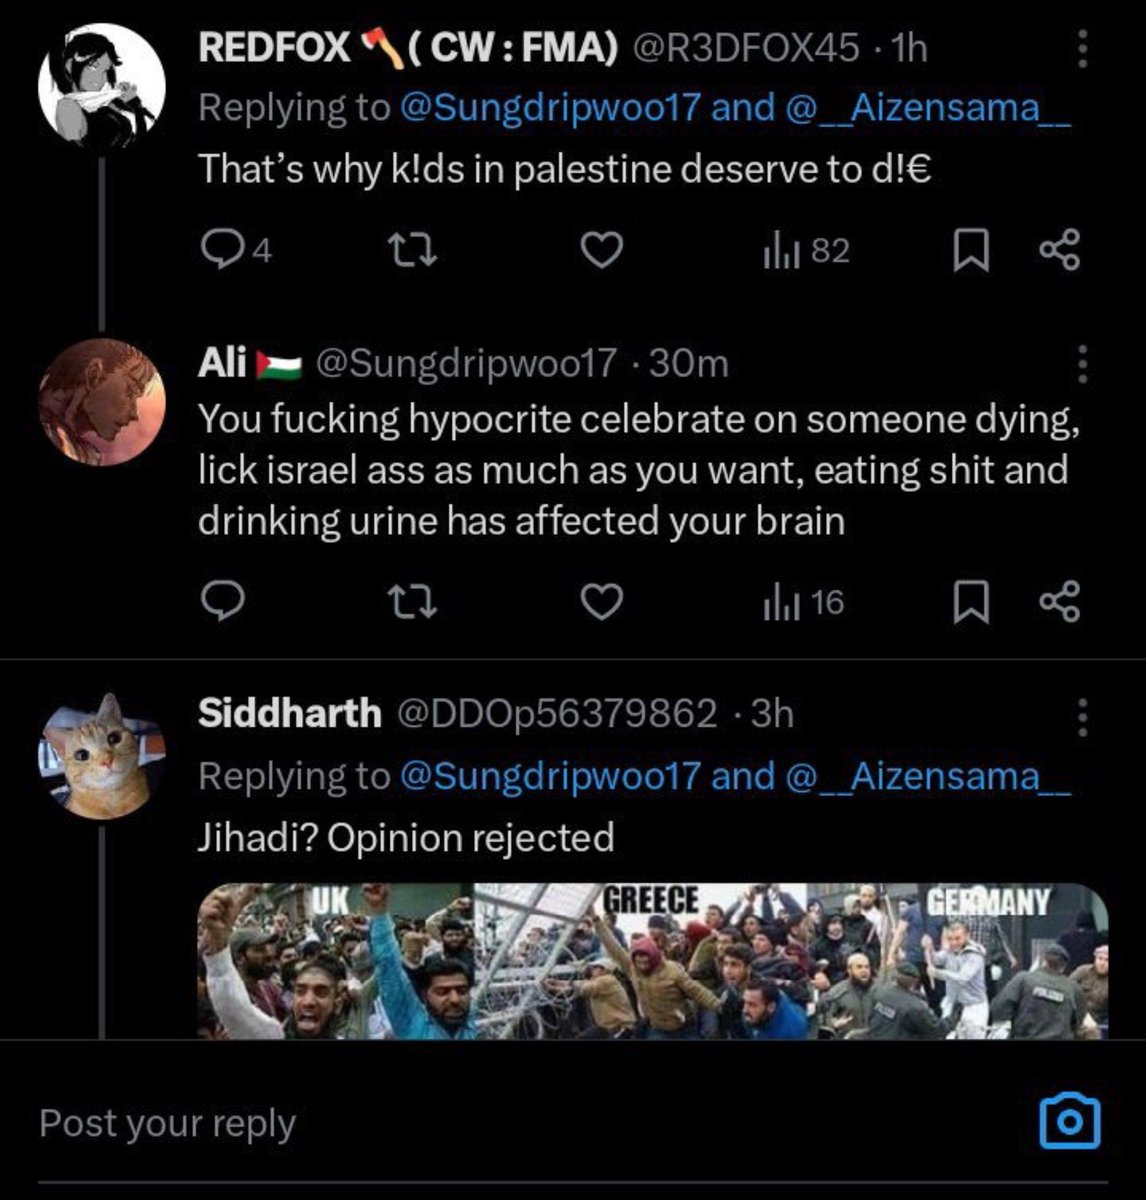This screenshot has width=1146, height=1200.
Task: Like Ali's post
Action: (602, 602)
